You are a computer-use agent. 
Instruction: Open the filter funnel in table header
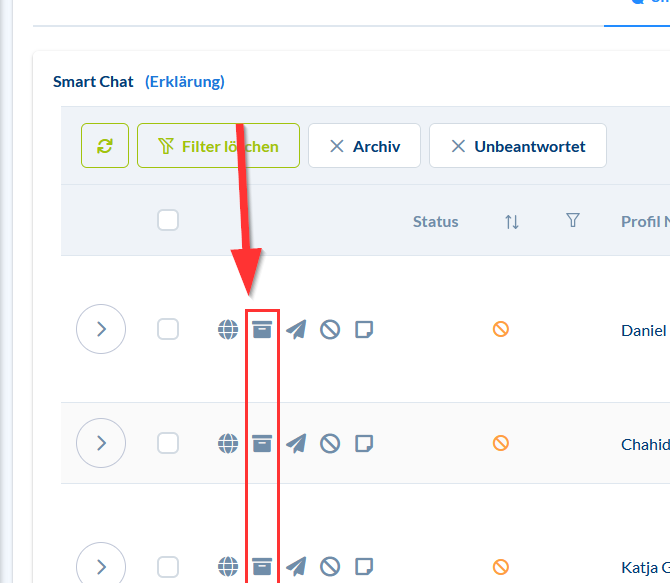[x=573, y=221]
